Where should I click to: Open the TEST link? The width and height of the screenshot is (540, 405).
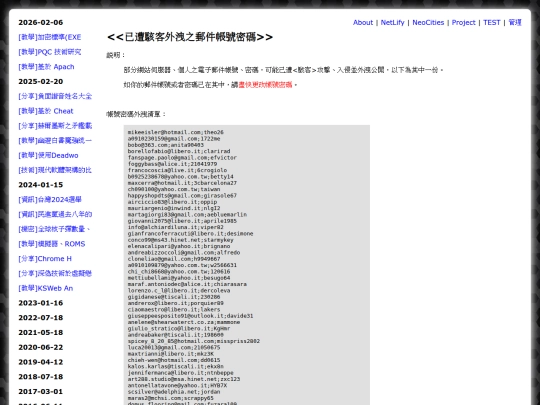click(491, 22)
